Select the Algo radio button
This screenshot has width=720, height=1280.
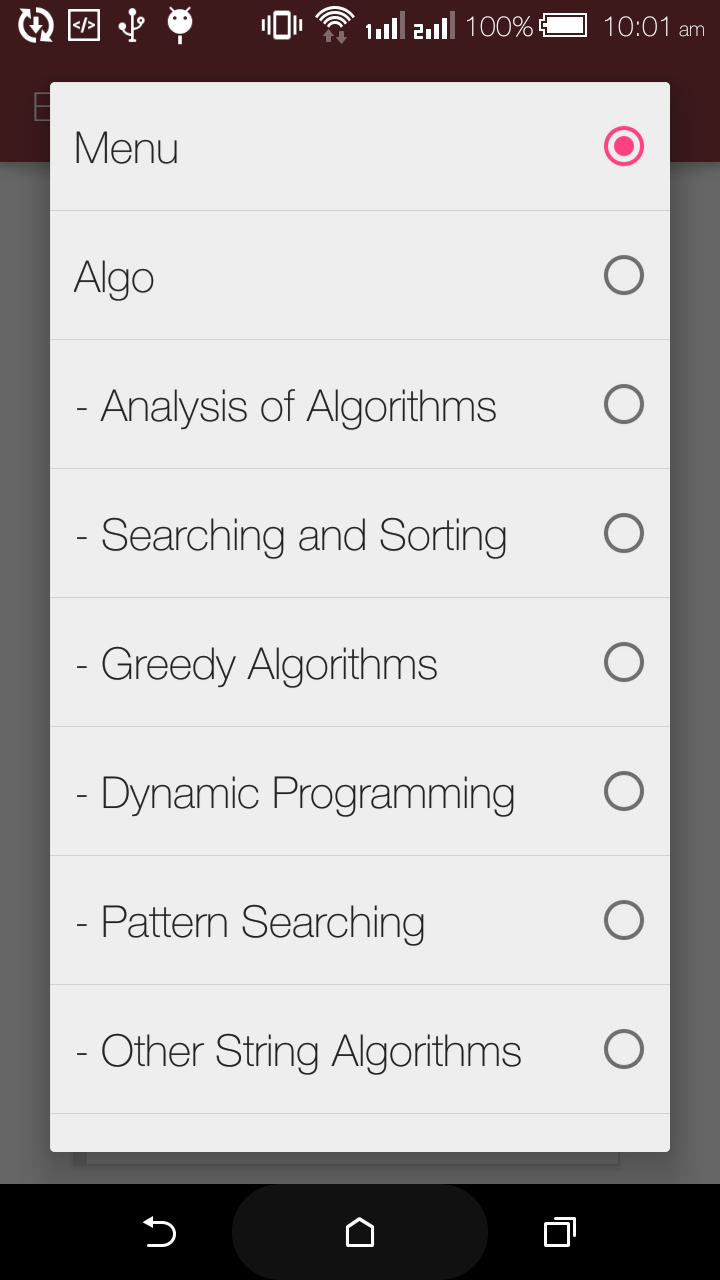point(623,275)
